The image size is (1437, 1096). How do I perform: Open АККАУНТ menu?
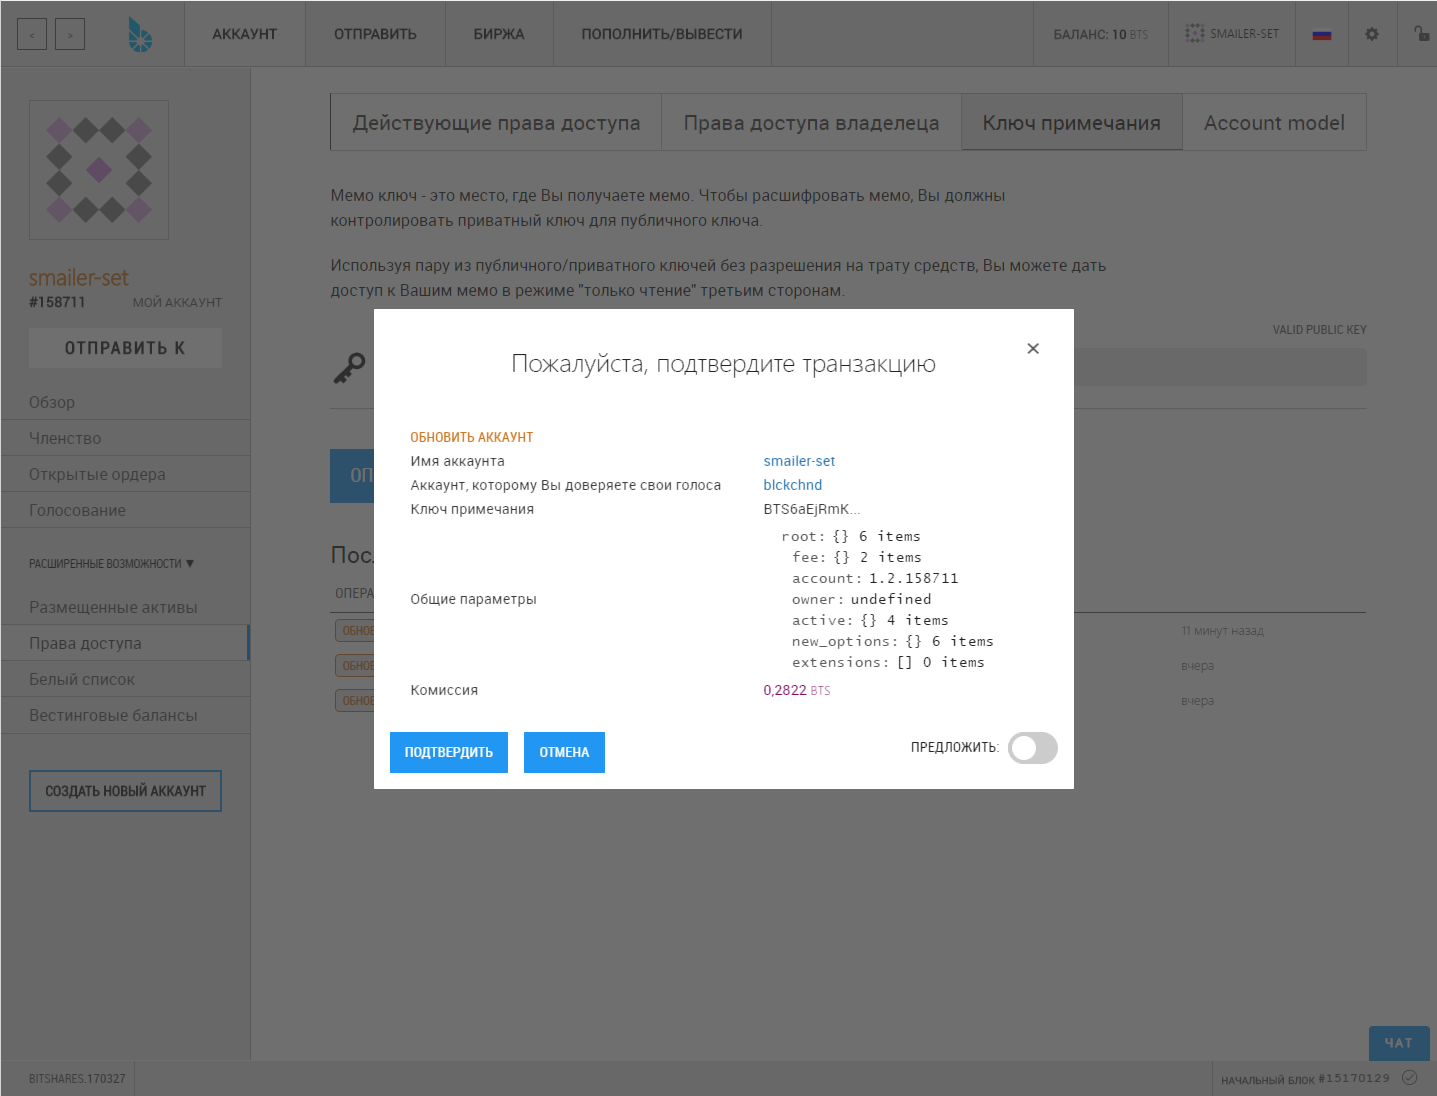click(x=244, y=34)
